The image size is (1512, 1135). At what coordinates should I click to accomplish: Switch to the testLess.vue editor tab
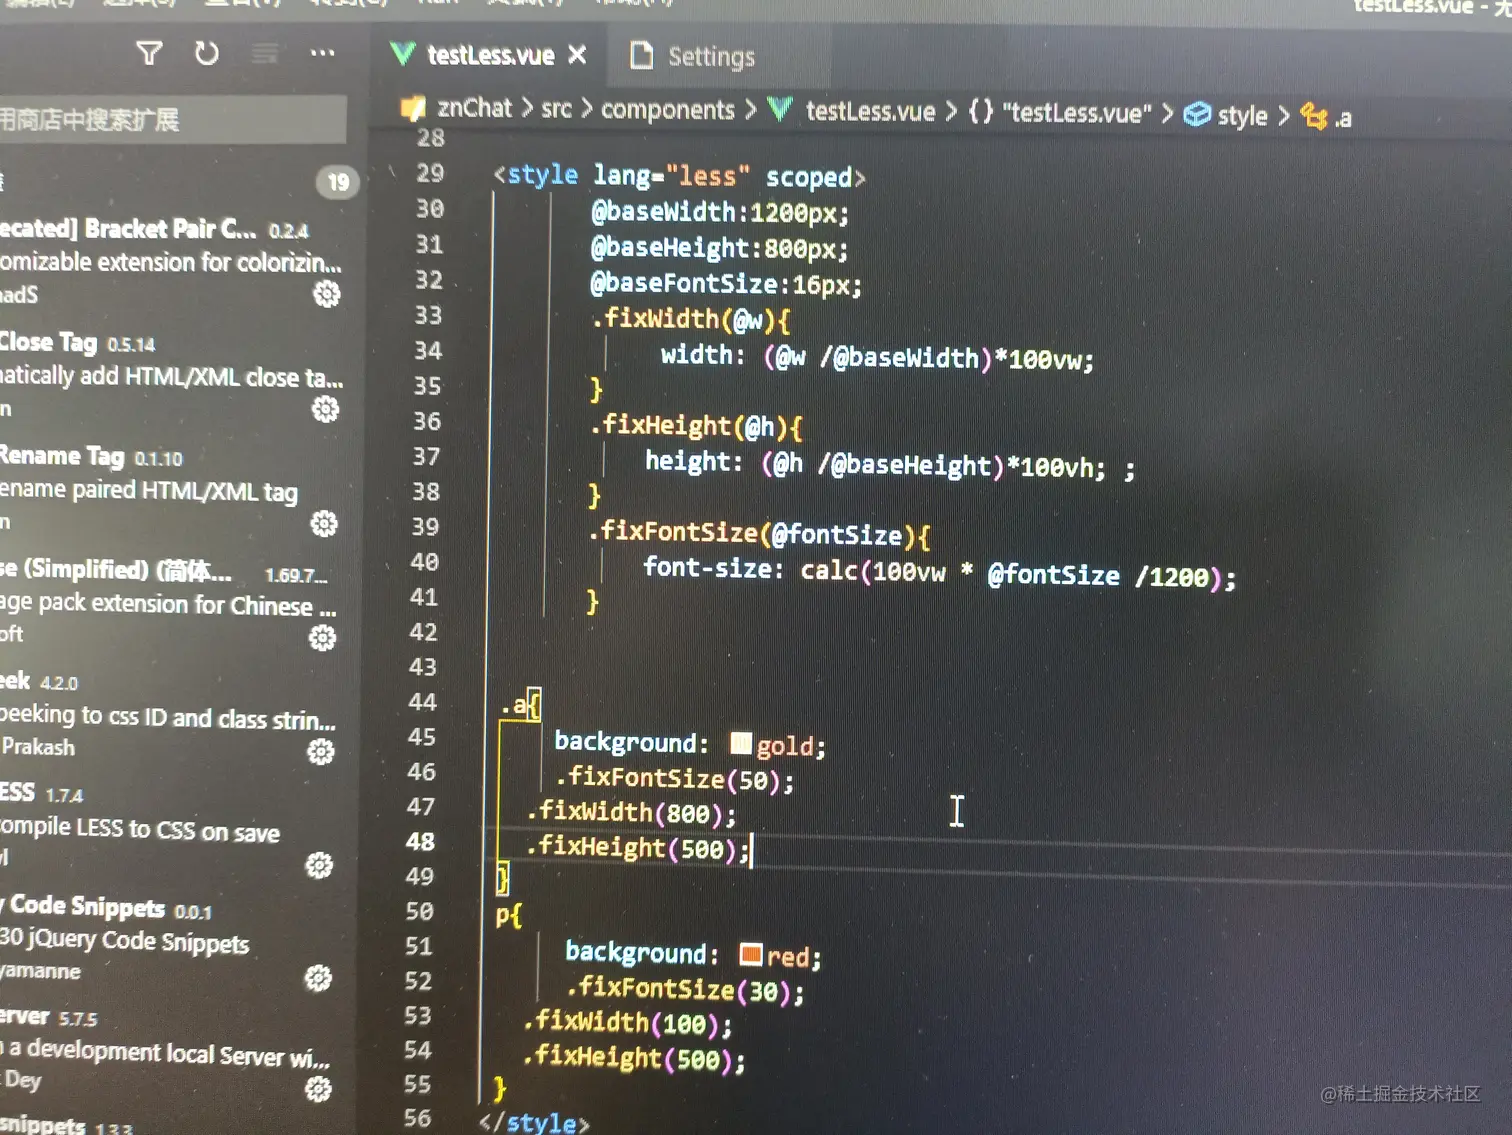tap(490, 56)
